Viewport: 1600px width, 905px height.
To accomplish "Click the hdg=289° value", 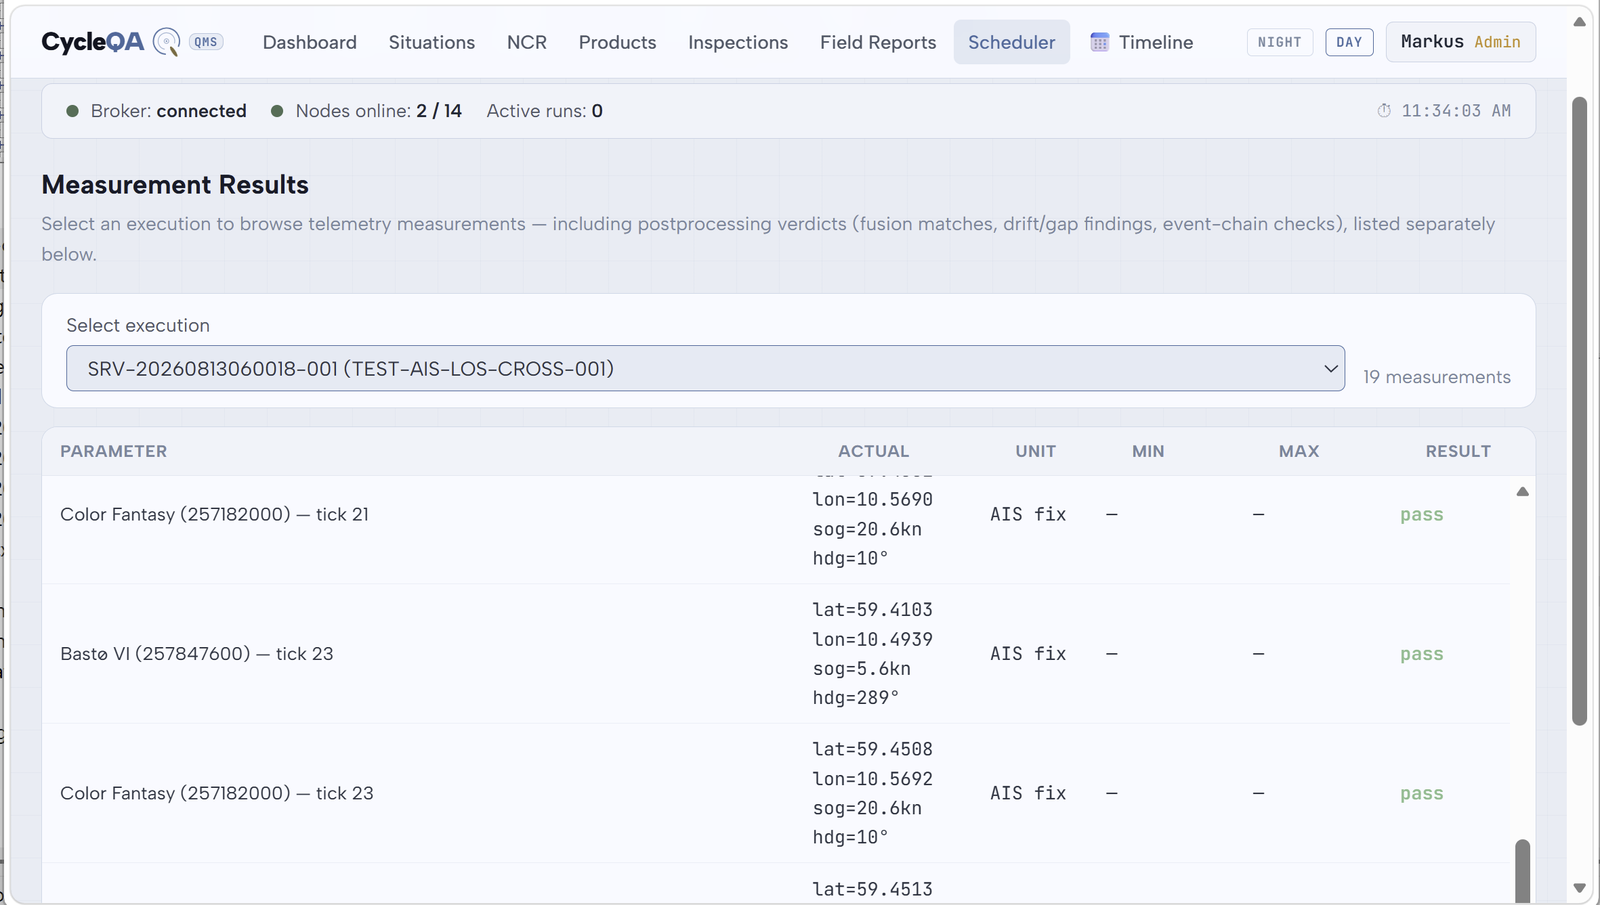I will (x=855, y=698).
